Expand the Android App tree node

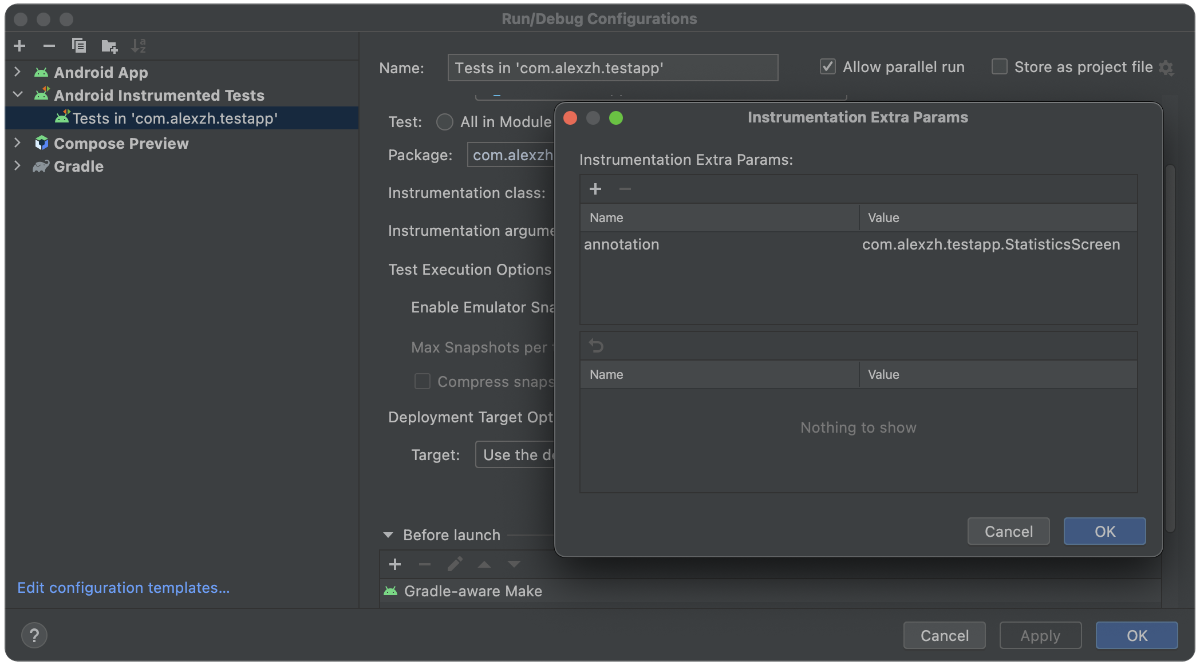tap(17, 72)
